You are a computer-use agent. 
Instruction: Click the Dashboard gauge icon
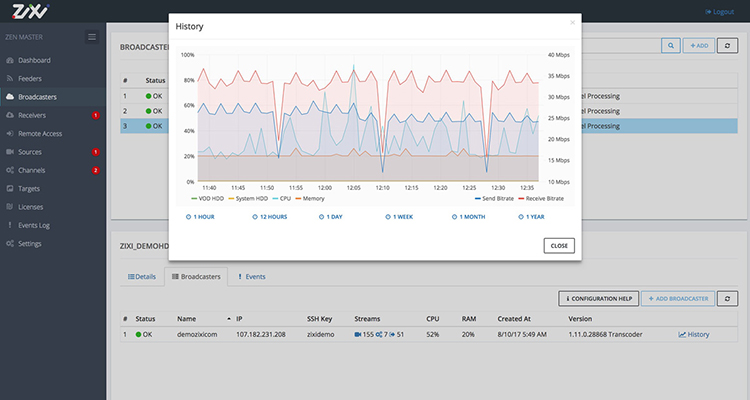point(10,60)
